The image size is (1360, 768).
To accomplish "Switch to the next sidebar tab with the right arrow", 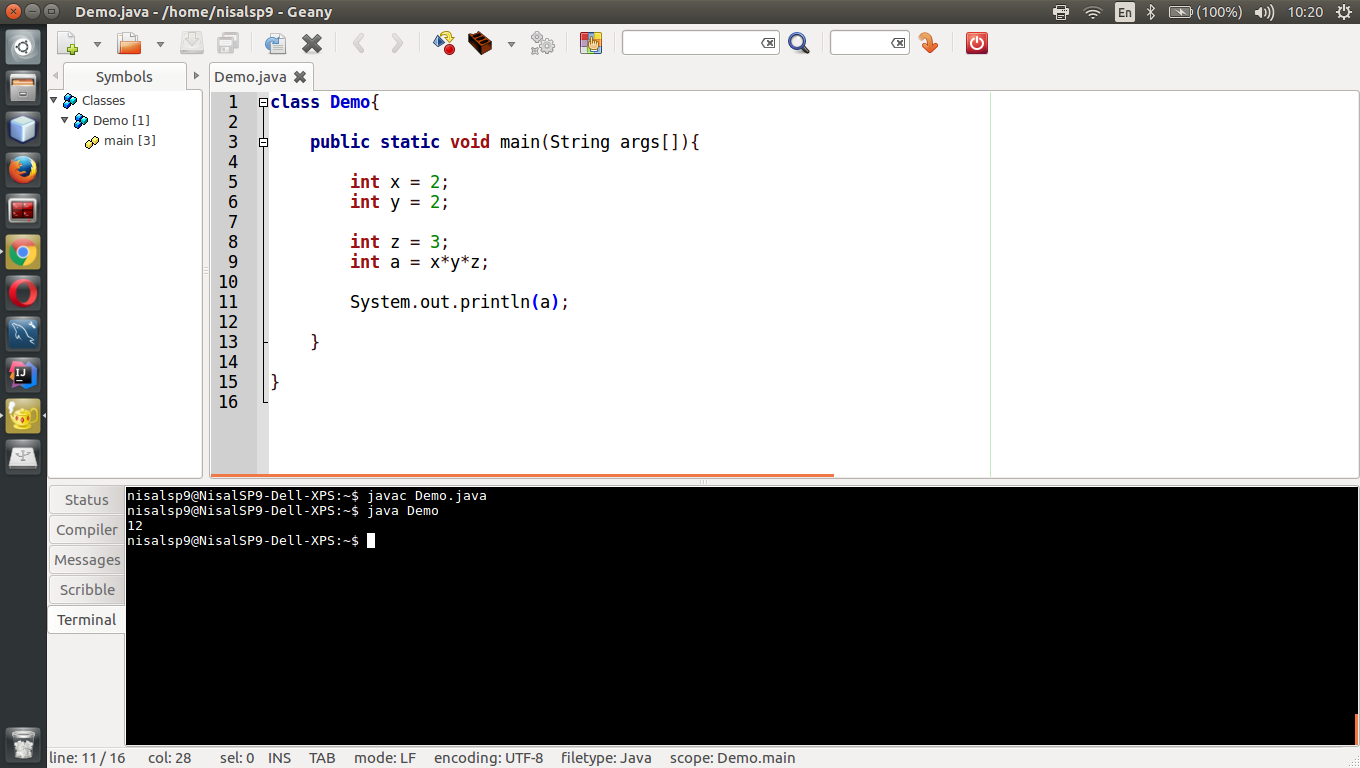I will (194, 77).
